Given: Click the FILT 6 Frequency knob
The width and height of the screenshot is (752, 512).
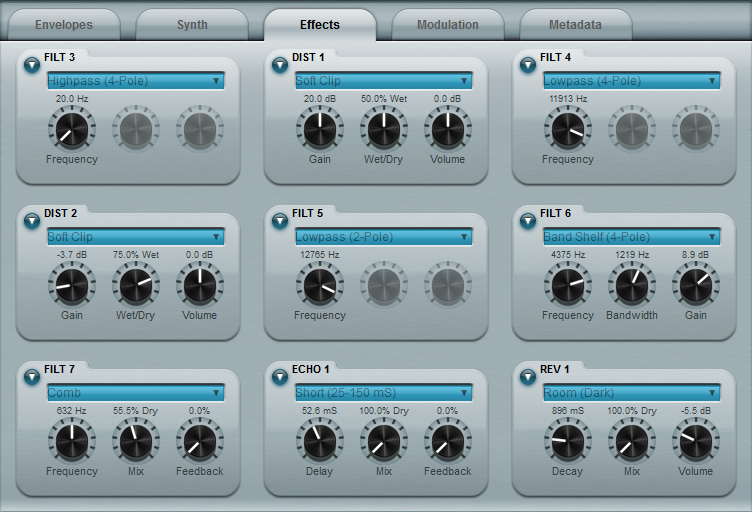Looking at the screenshot, I should [568, 285].
